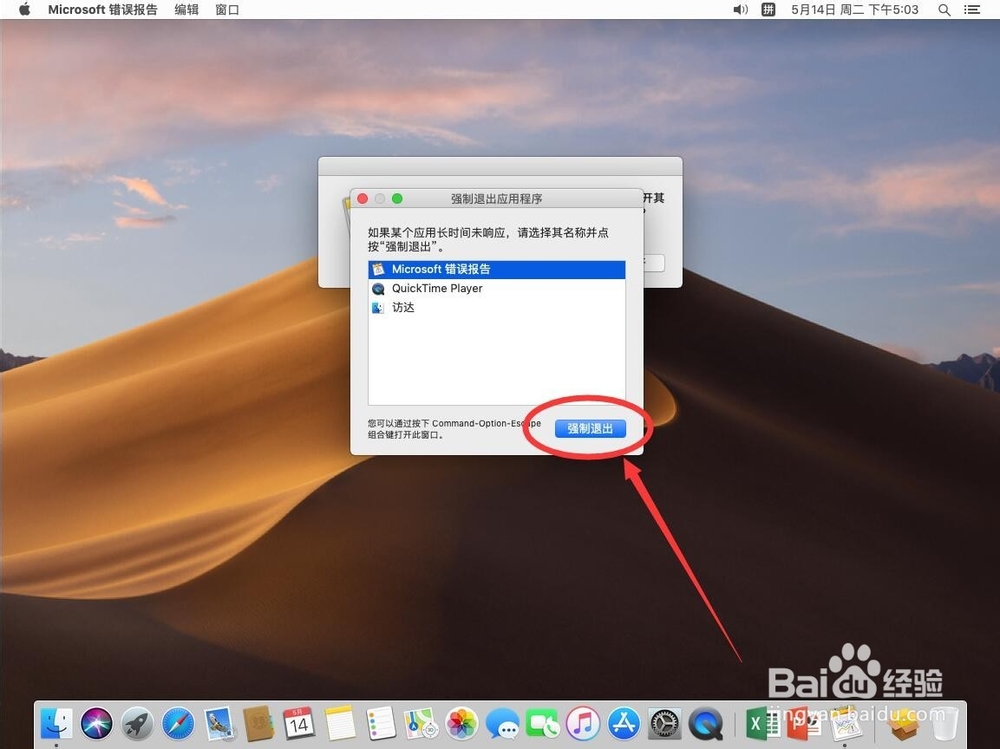Open Notes app in the Dock
The height and width of the screenshot is (749, 1000).
pyautogui.click(x=340, y=724)
